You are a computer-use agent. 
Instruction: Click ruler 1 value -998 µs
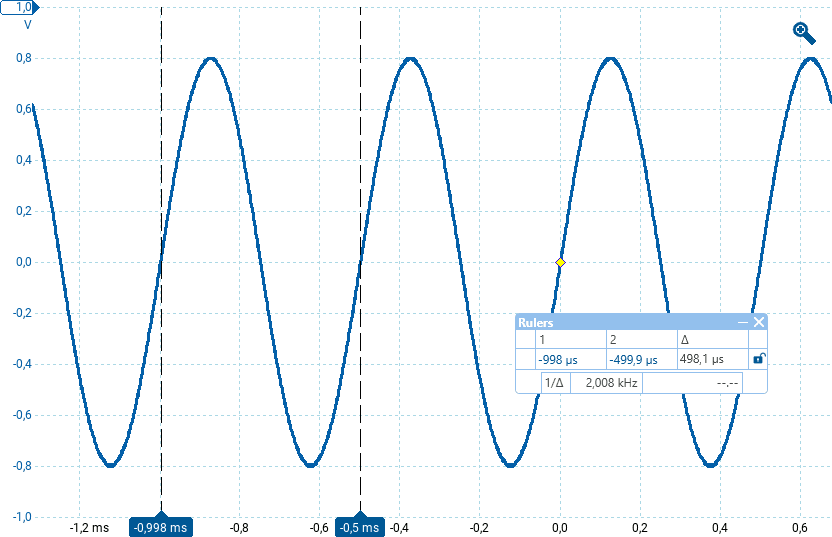click(x=558, y=360)
